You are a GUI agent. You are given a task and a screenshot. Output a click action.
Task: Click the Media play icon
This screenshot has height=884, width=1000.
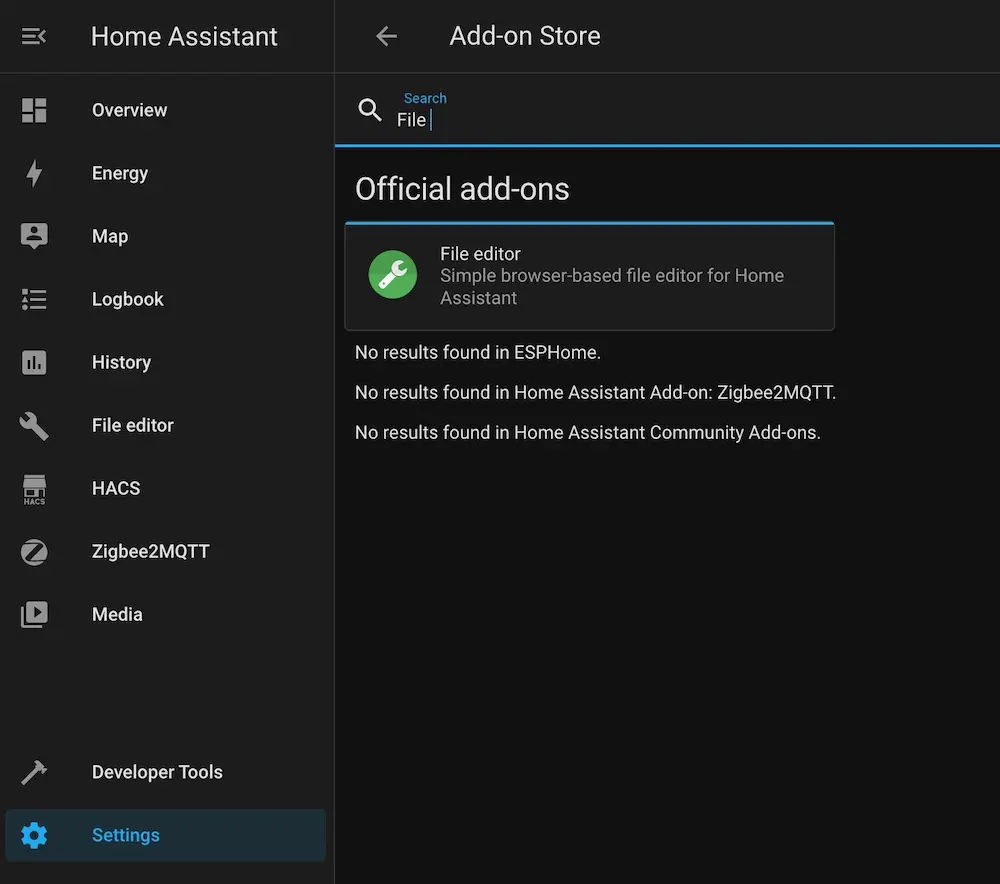pos(34,614)
